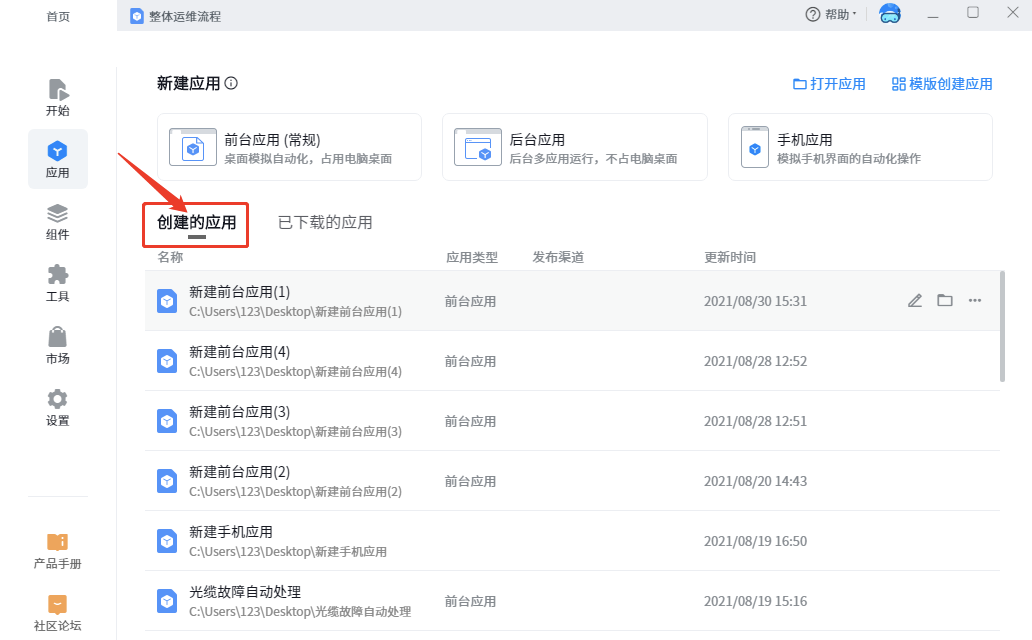Open folder icon for 新建前台应用(1) row
The image size is (1032, 640).
(945, 301)
